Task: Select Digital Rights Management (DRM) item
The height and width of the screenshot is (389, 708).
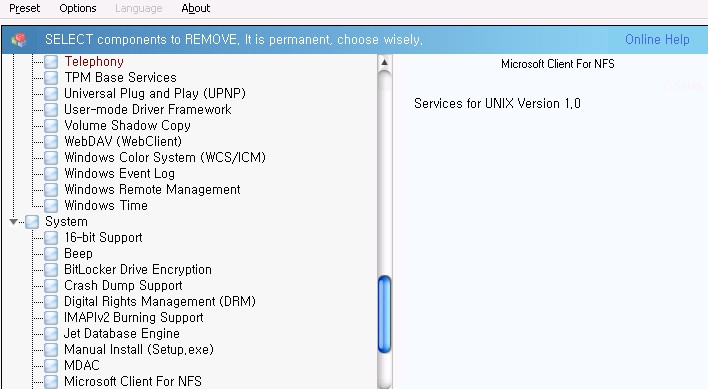Action: pyautogui.click(x=160, y=301)
